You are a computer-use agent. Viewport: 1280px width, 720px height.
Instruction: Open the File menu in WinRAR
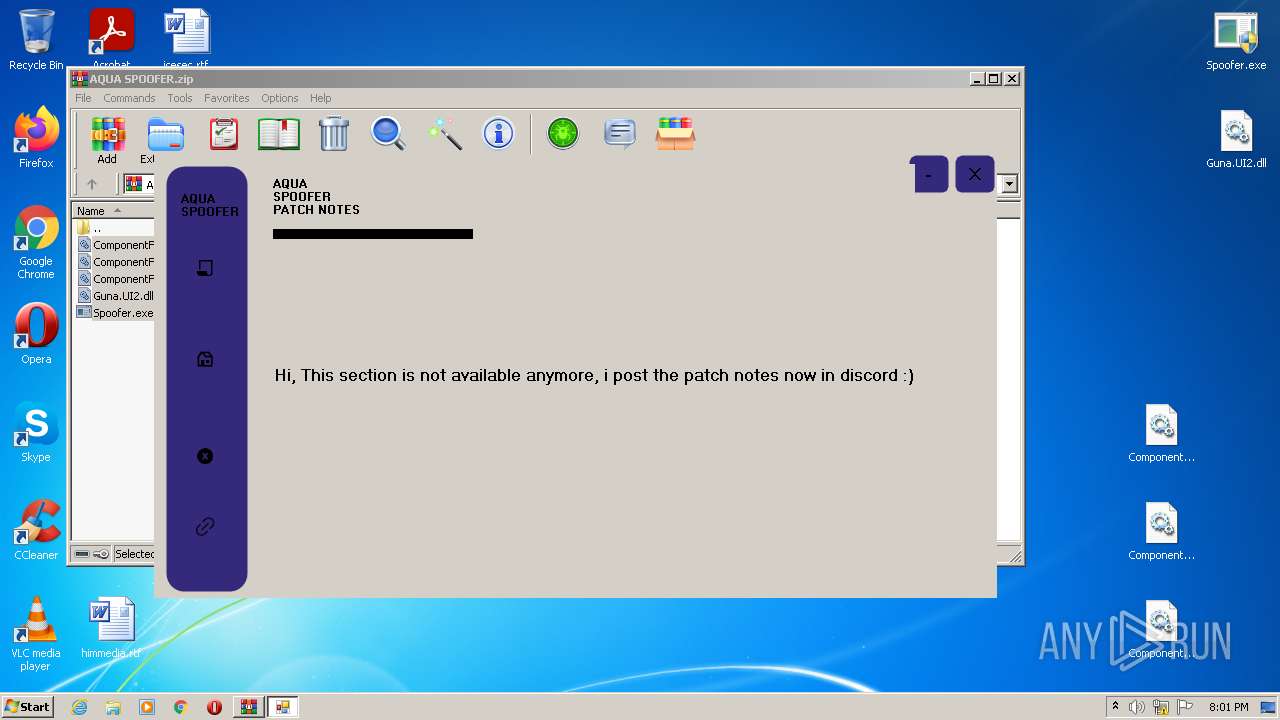click(83, 98)
